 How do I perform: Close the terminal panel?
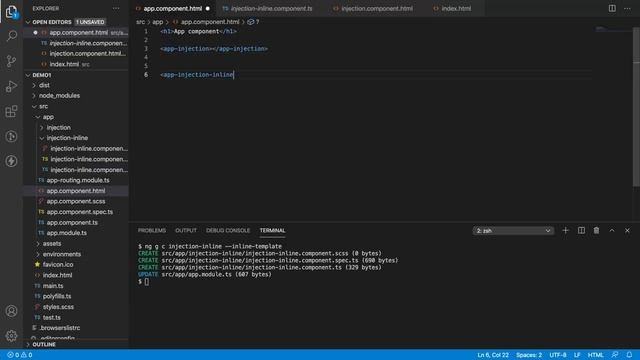627,231
